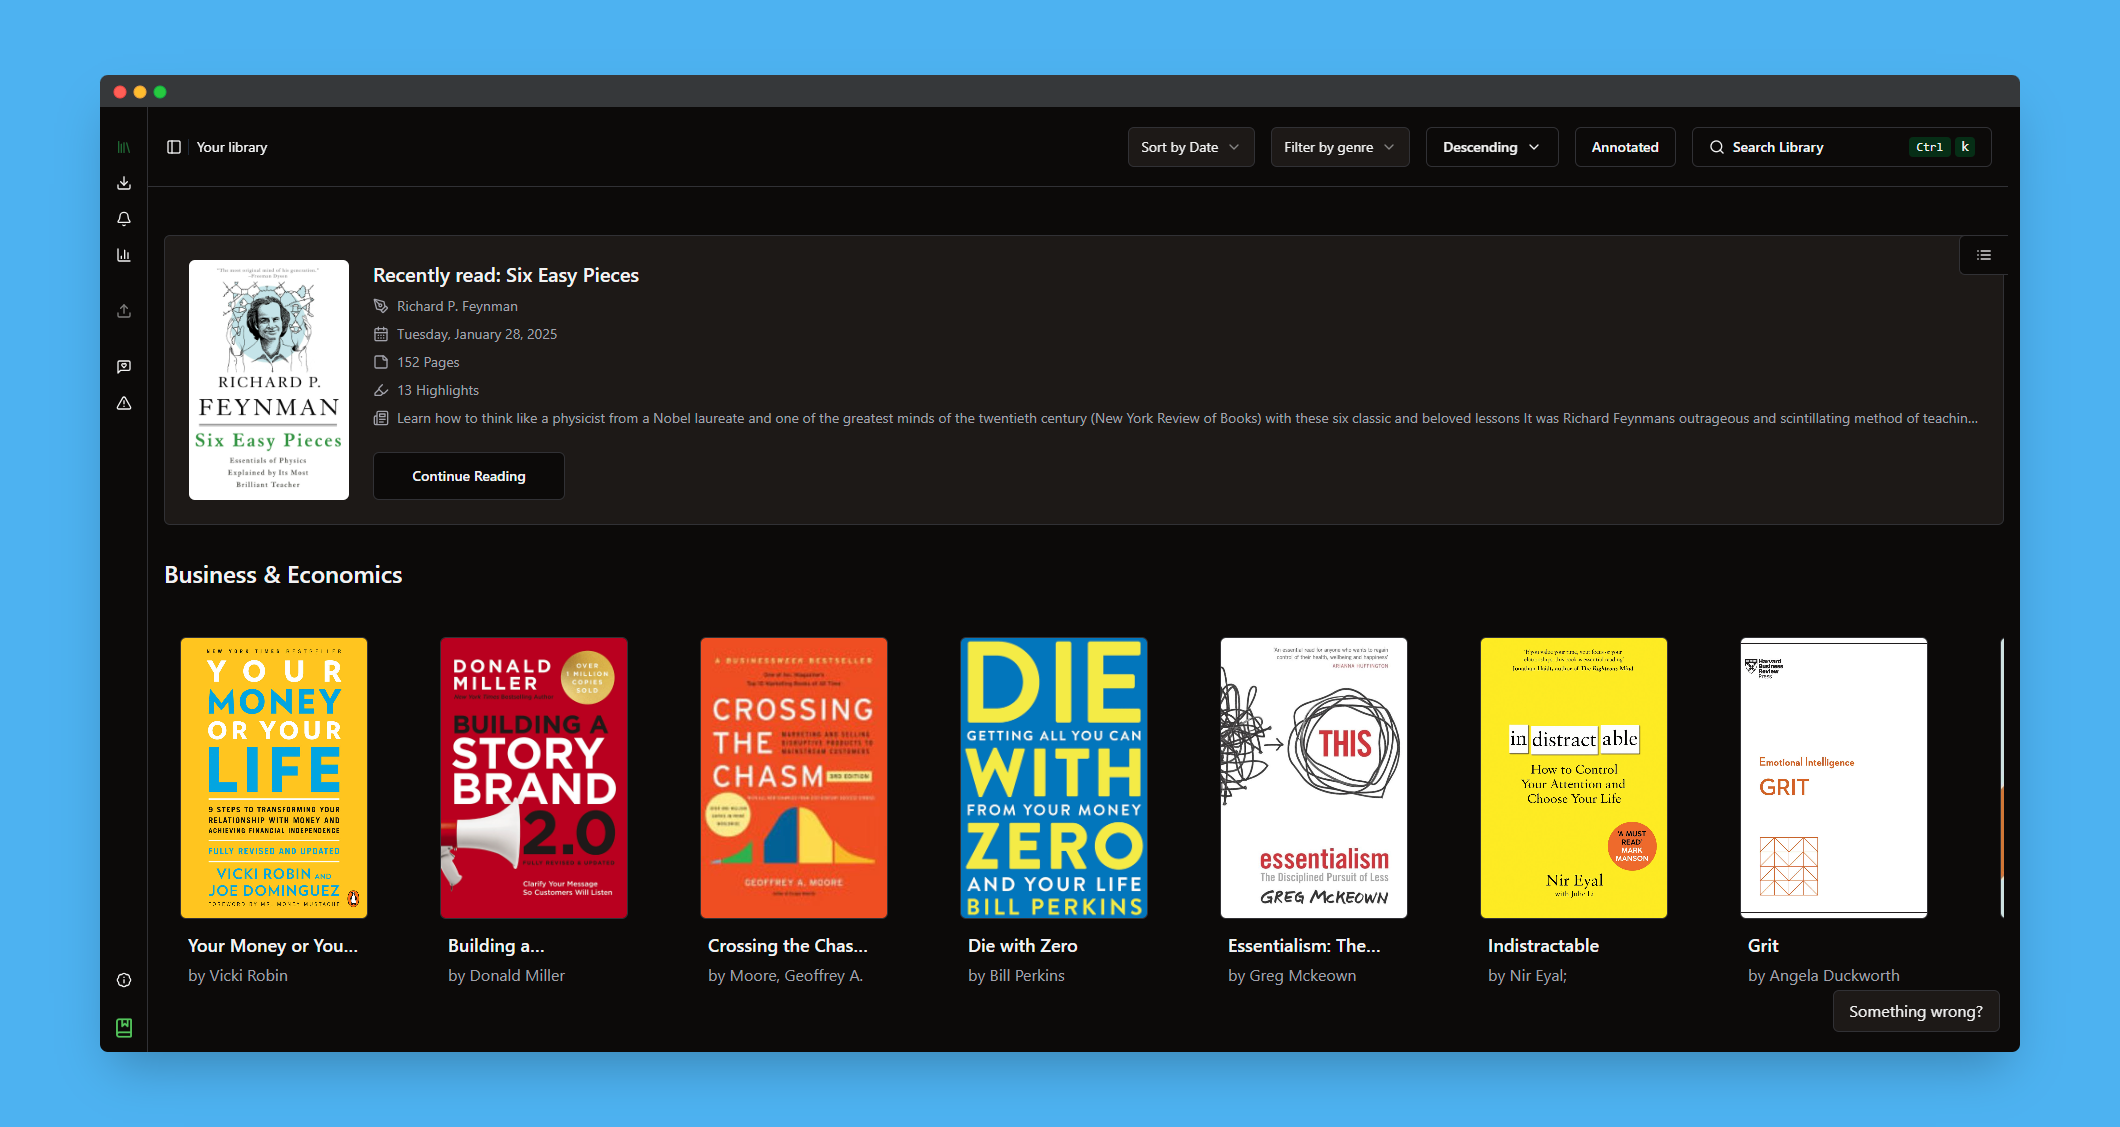Enable the Annotated filter

1624,146
